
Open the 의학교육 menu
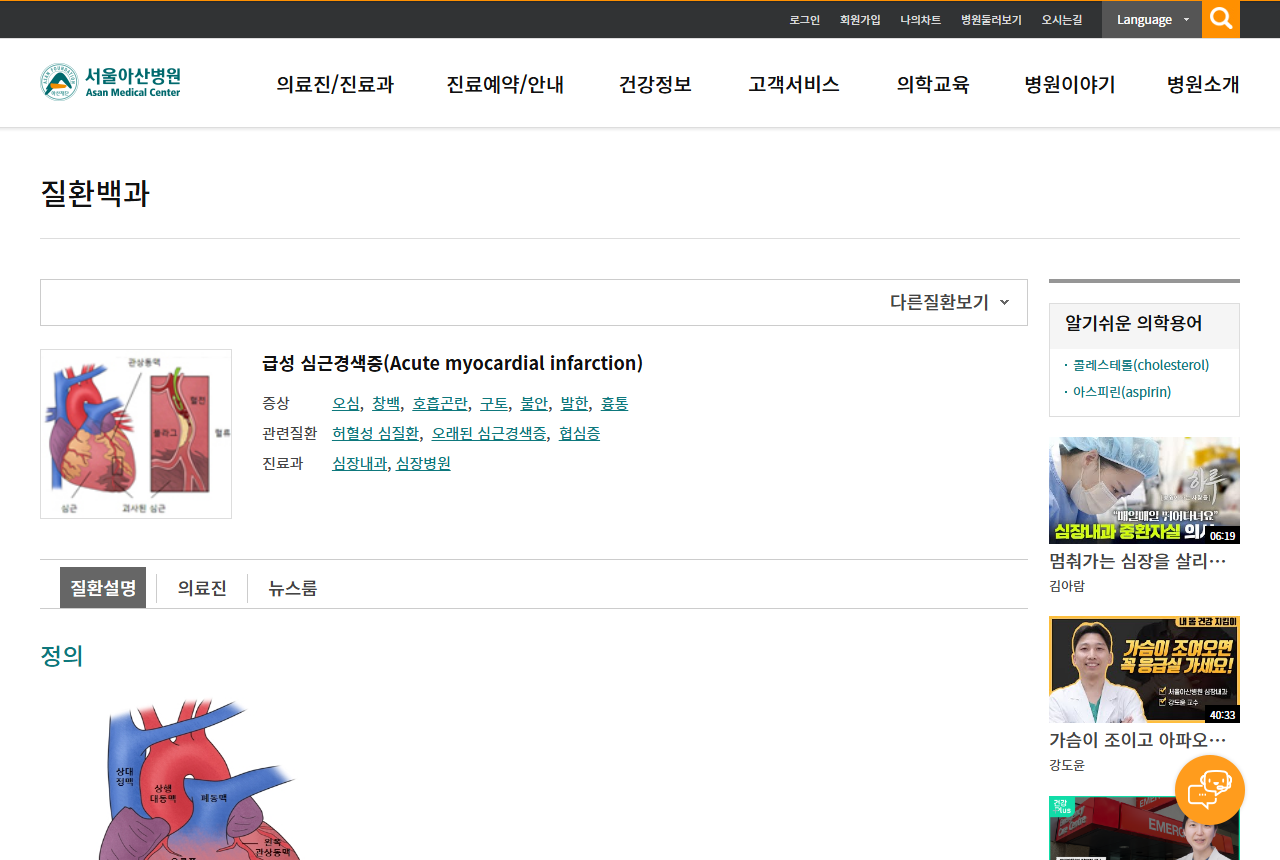pos(933,85)
